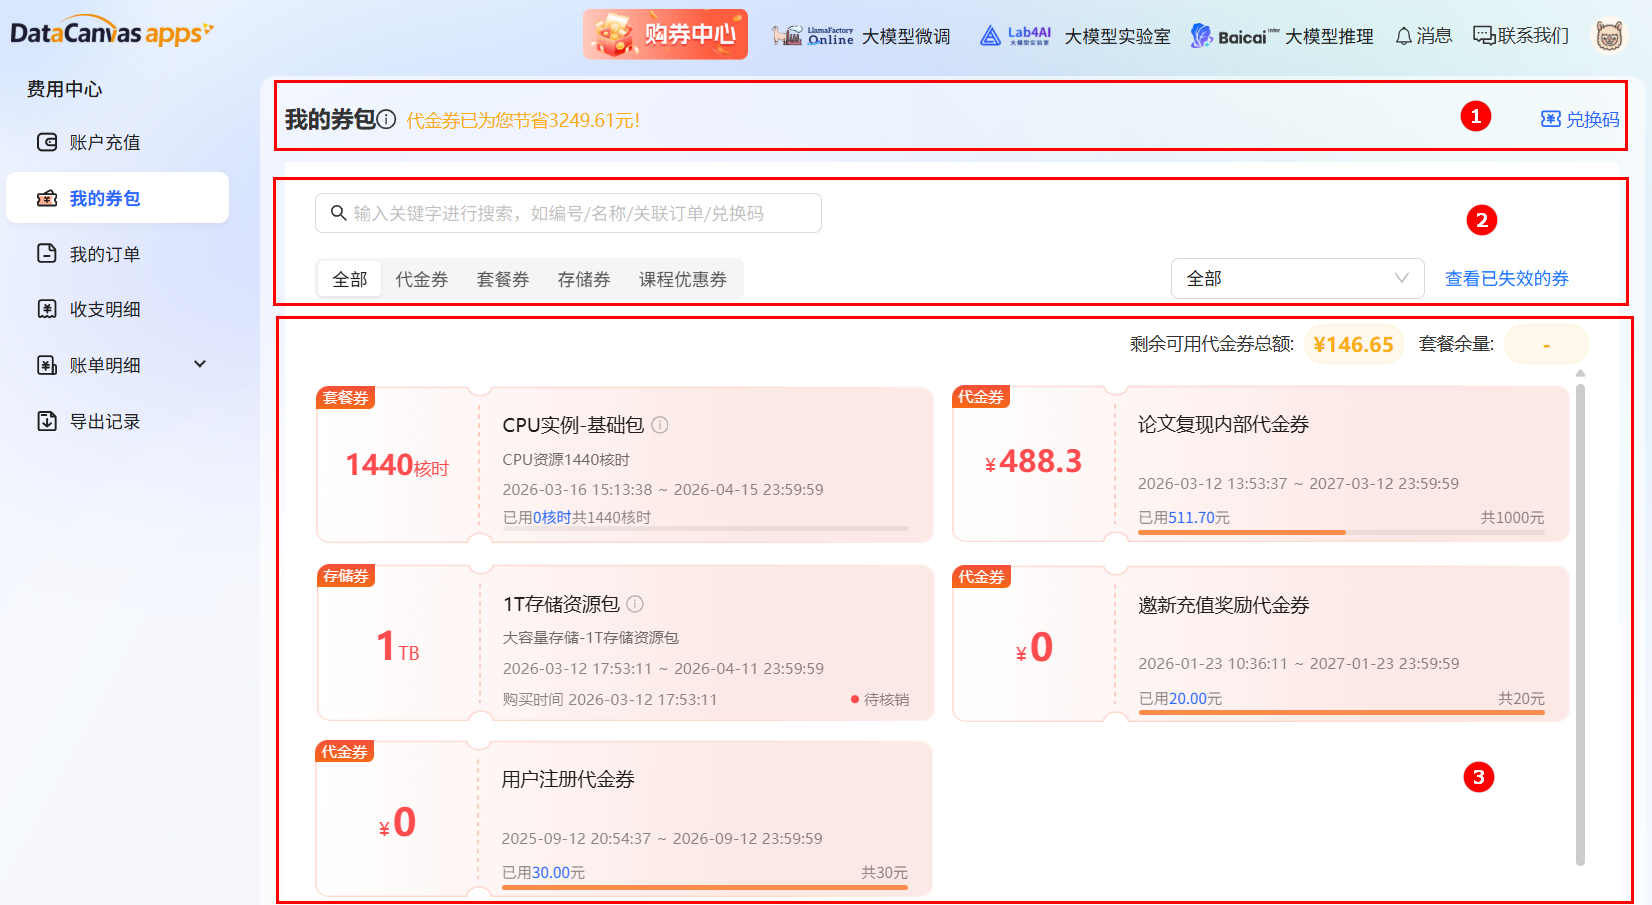Open the Lab4AI 大模型实验室
1652x905 pixels.
coord(1080,35)
